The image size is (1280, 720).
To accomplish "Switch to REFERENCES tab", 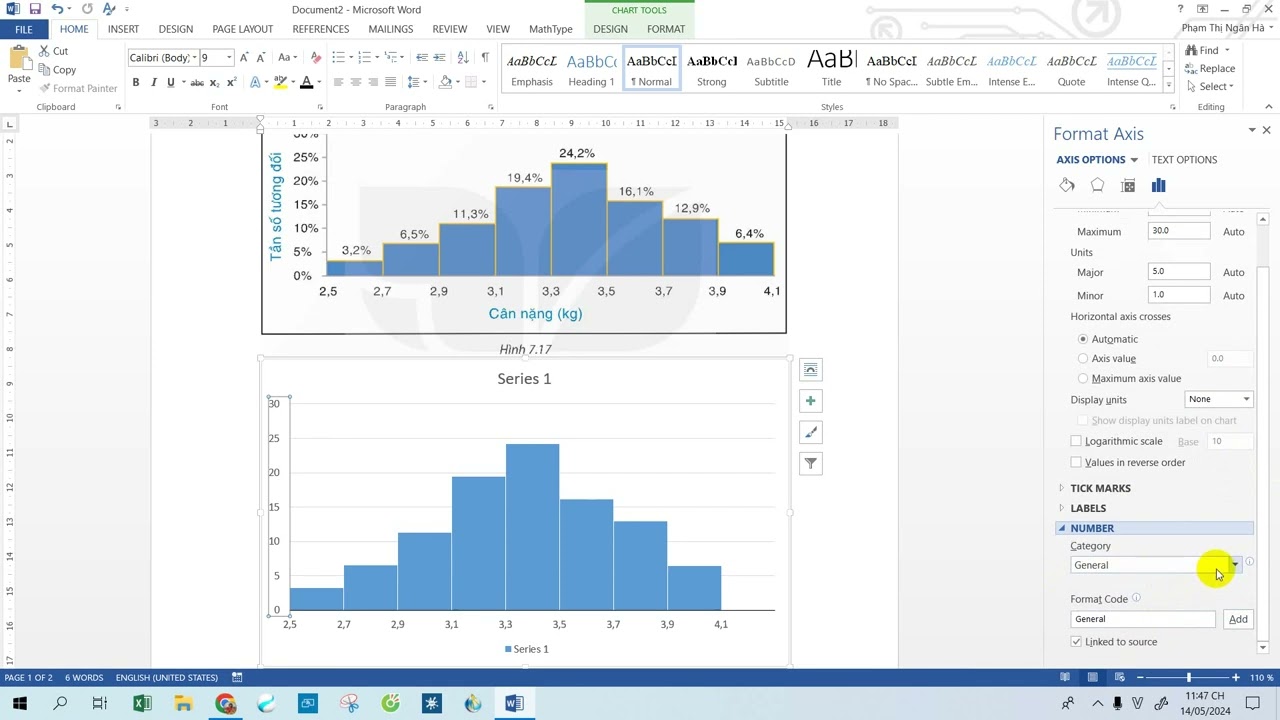I will tap(321, 29).
